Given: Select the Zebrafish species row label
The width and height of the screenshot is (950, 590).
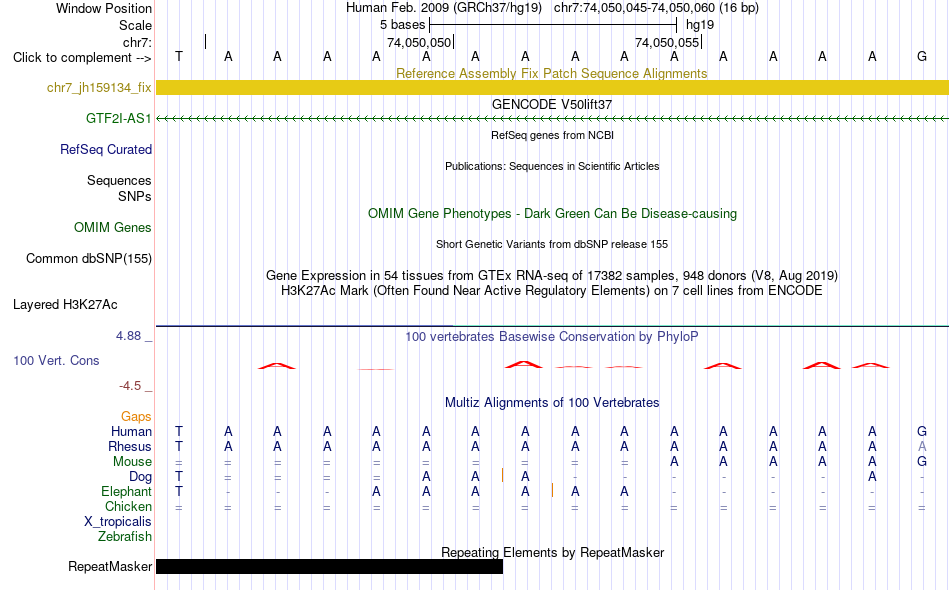Looking at the screenshot, I should click(125, 537).
